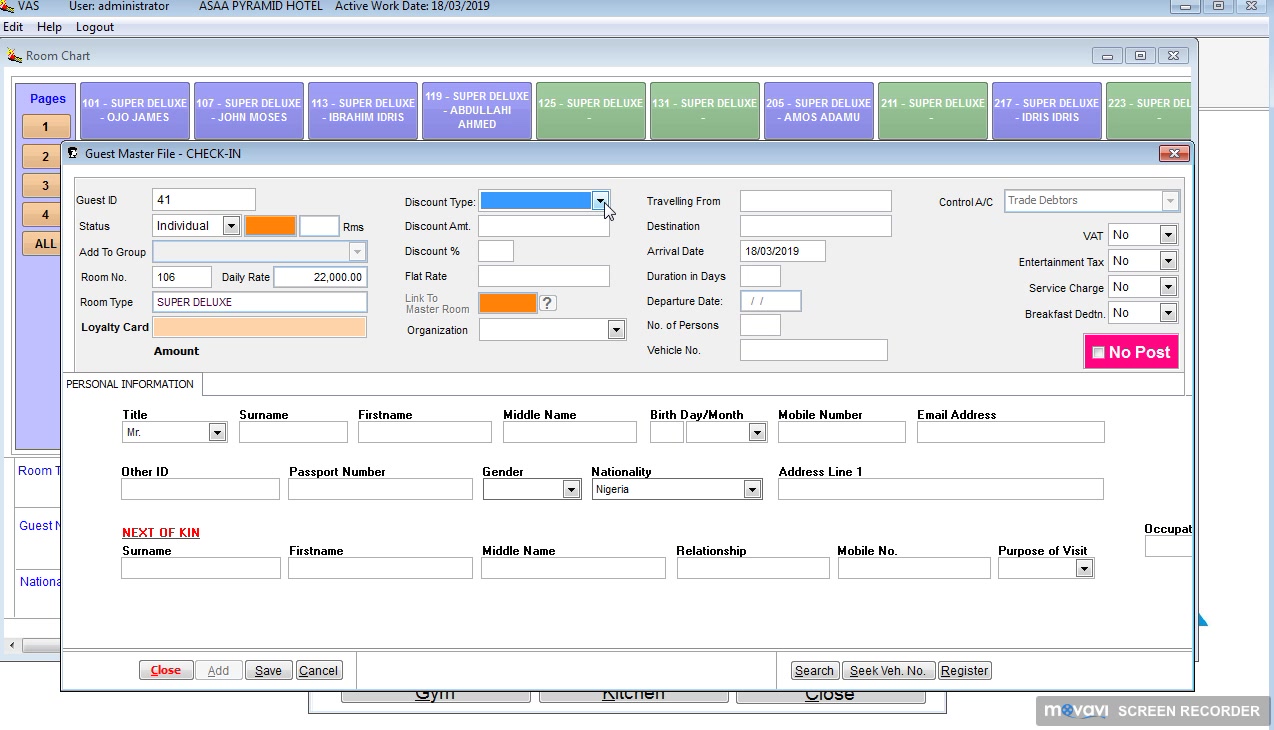Open the Nationality Nigeria dropdown
This screenshot has width=1274, height=730.
[752, 490]
